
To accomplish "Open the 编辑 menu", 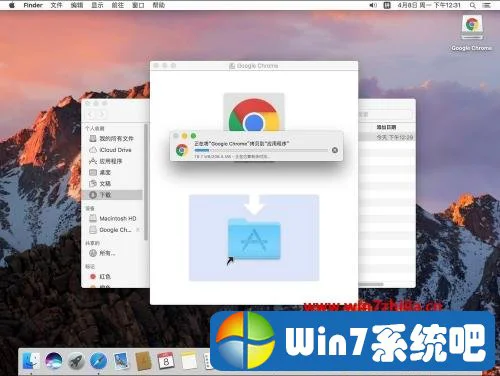I will pos(77,5).
